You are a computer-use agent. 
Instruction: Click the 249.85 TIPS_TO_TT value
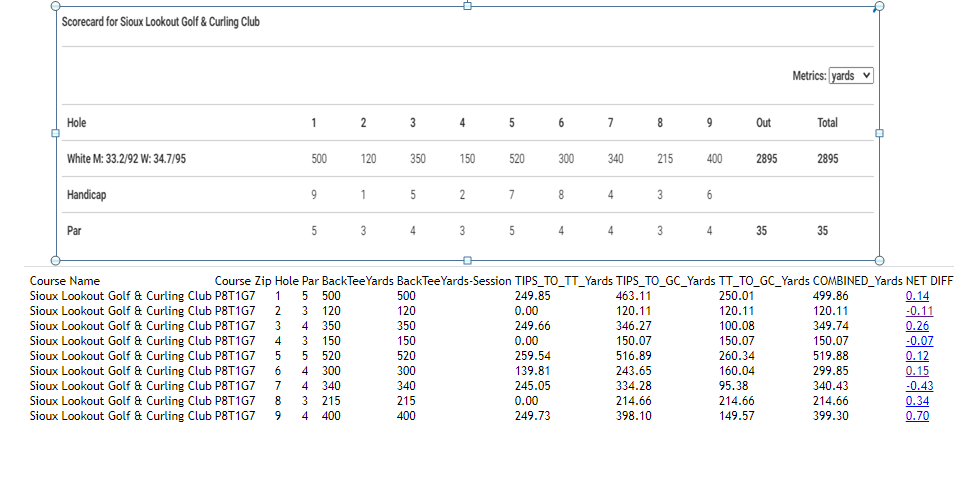[x=532, y=296]
